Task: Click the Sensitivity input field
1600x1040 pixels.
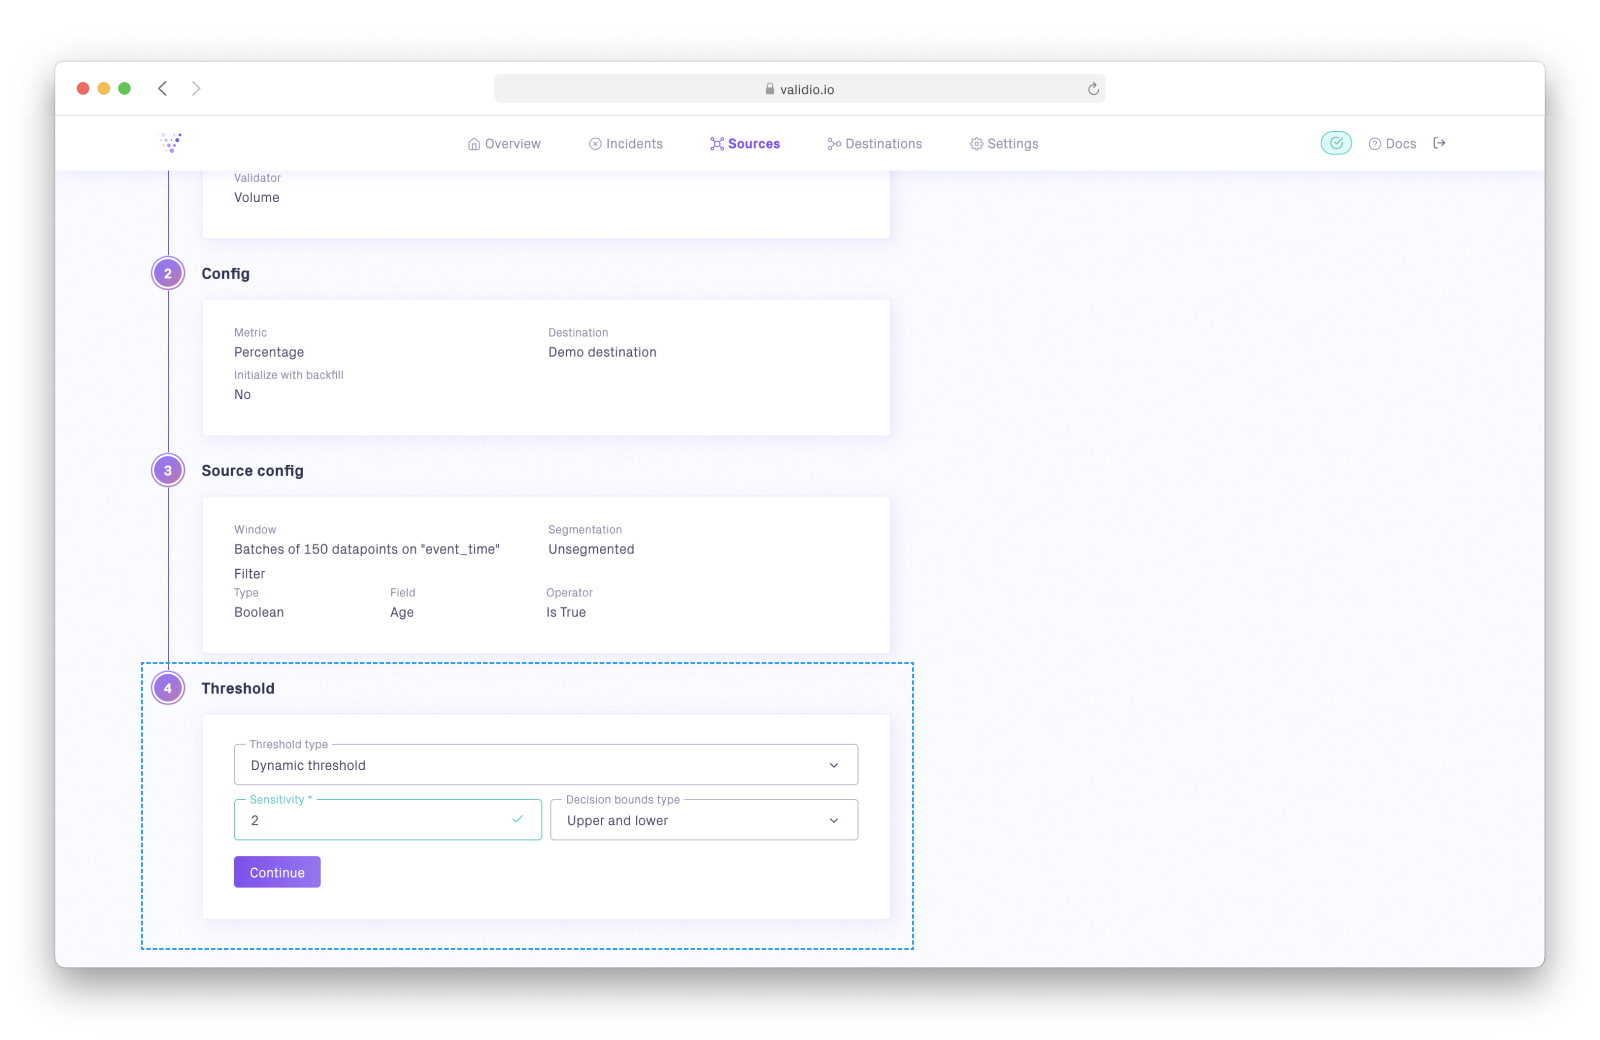Action: tap(388, 820)
